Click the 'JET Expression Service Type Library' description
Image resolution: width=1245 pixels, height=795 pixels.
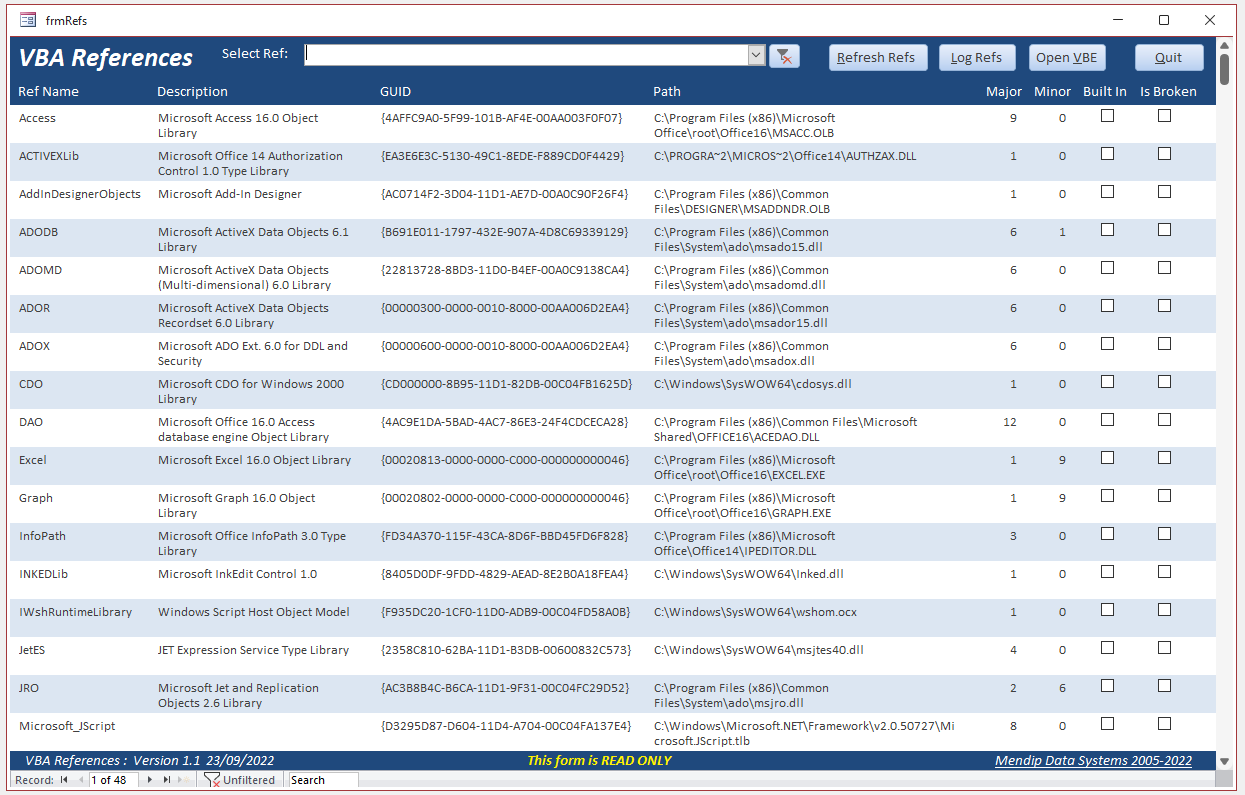253,650
